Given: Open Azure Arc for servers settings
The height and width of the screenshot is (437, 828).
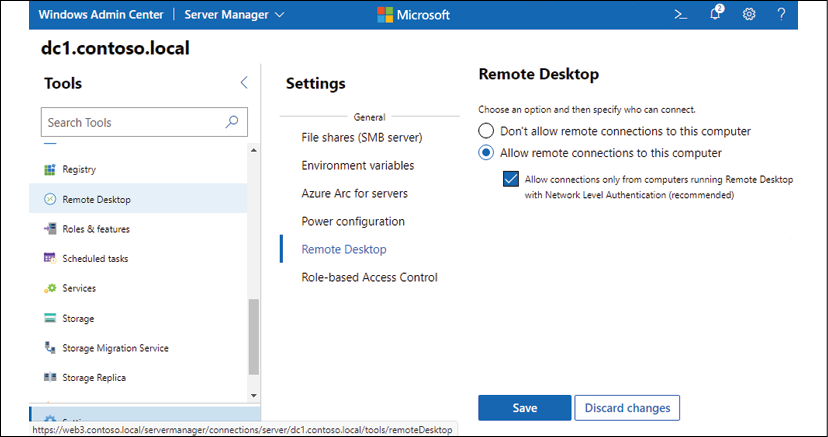Looking at the screenshot, I should click(354, 194).
